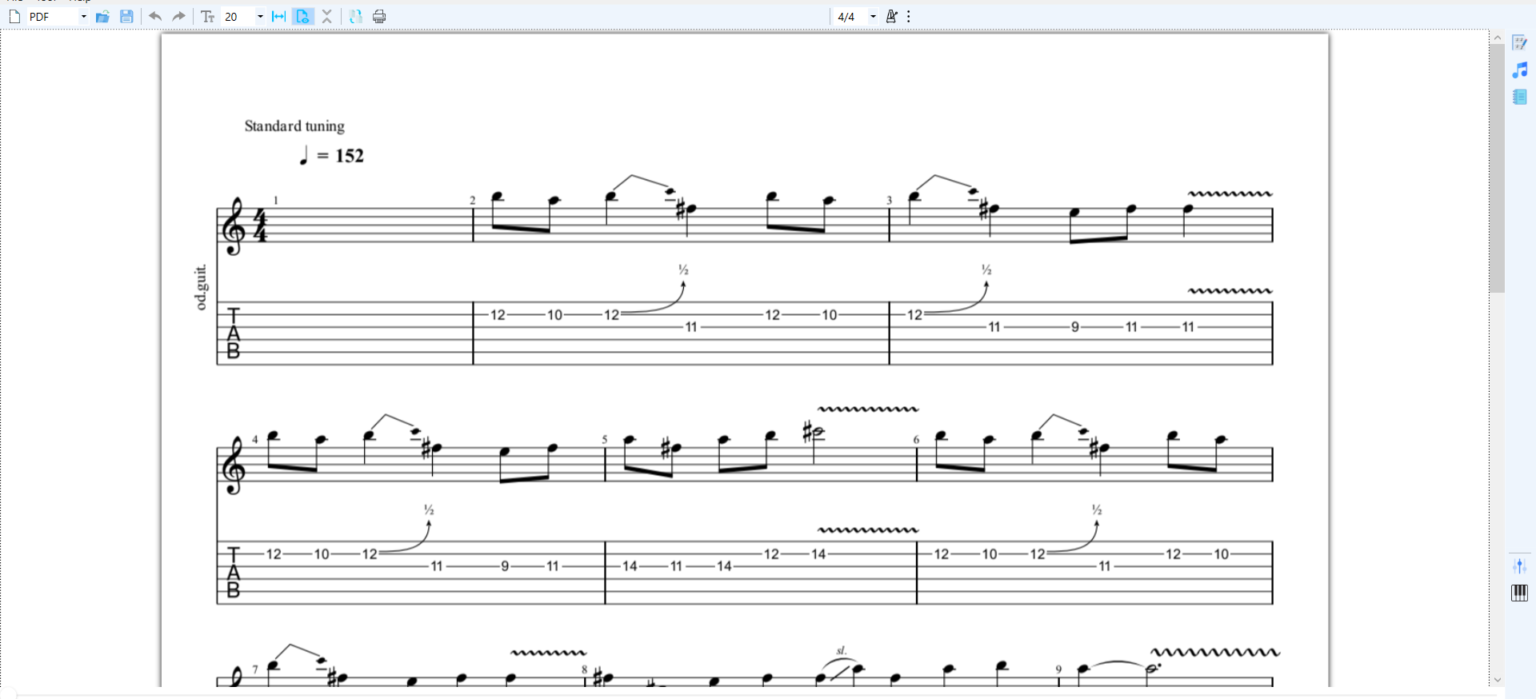This screenshot has width=1536, height=699.
Task: Print the guitar tab
Action: point(379,16)
